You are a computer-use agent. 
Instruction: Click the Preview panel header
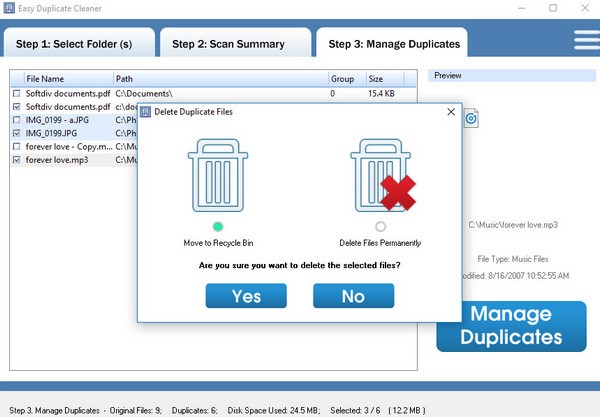512,75
